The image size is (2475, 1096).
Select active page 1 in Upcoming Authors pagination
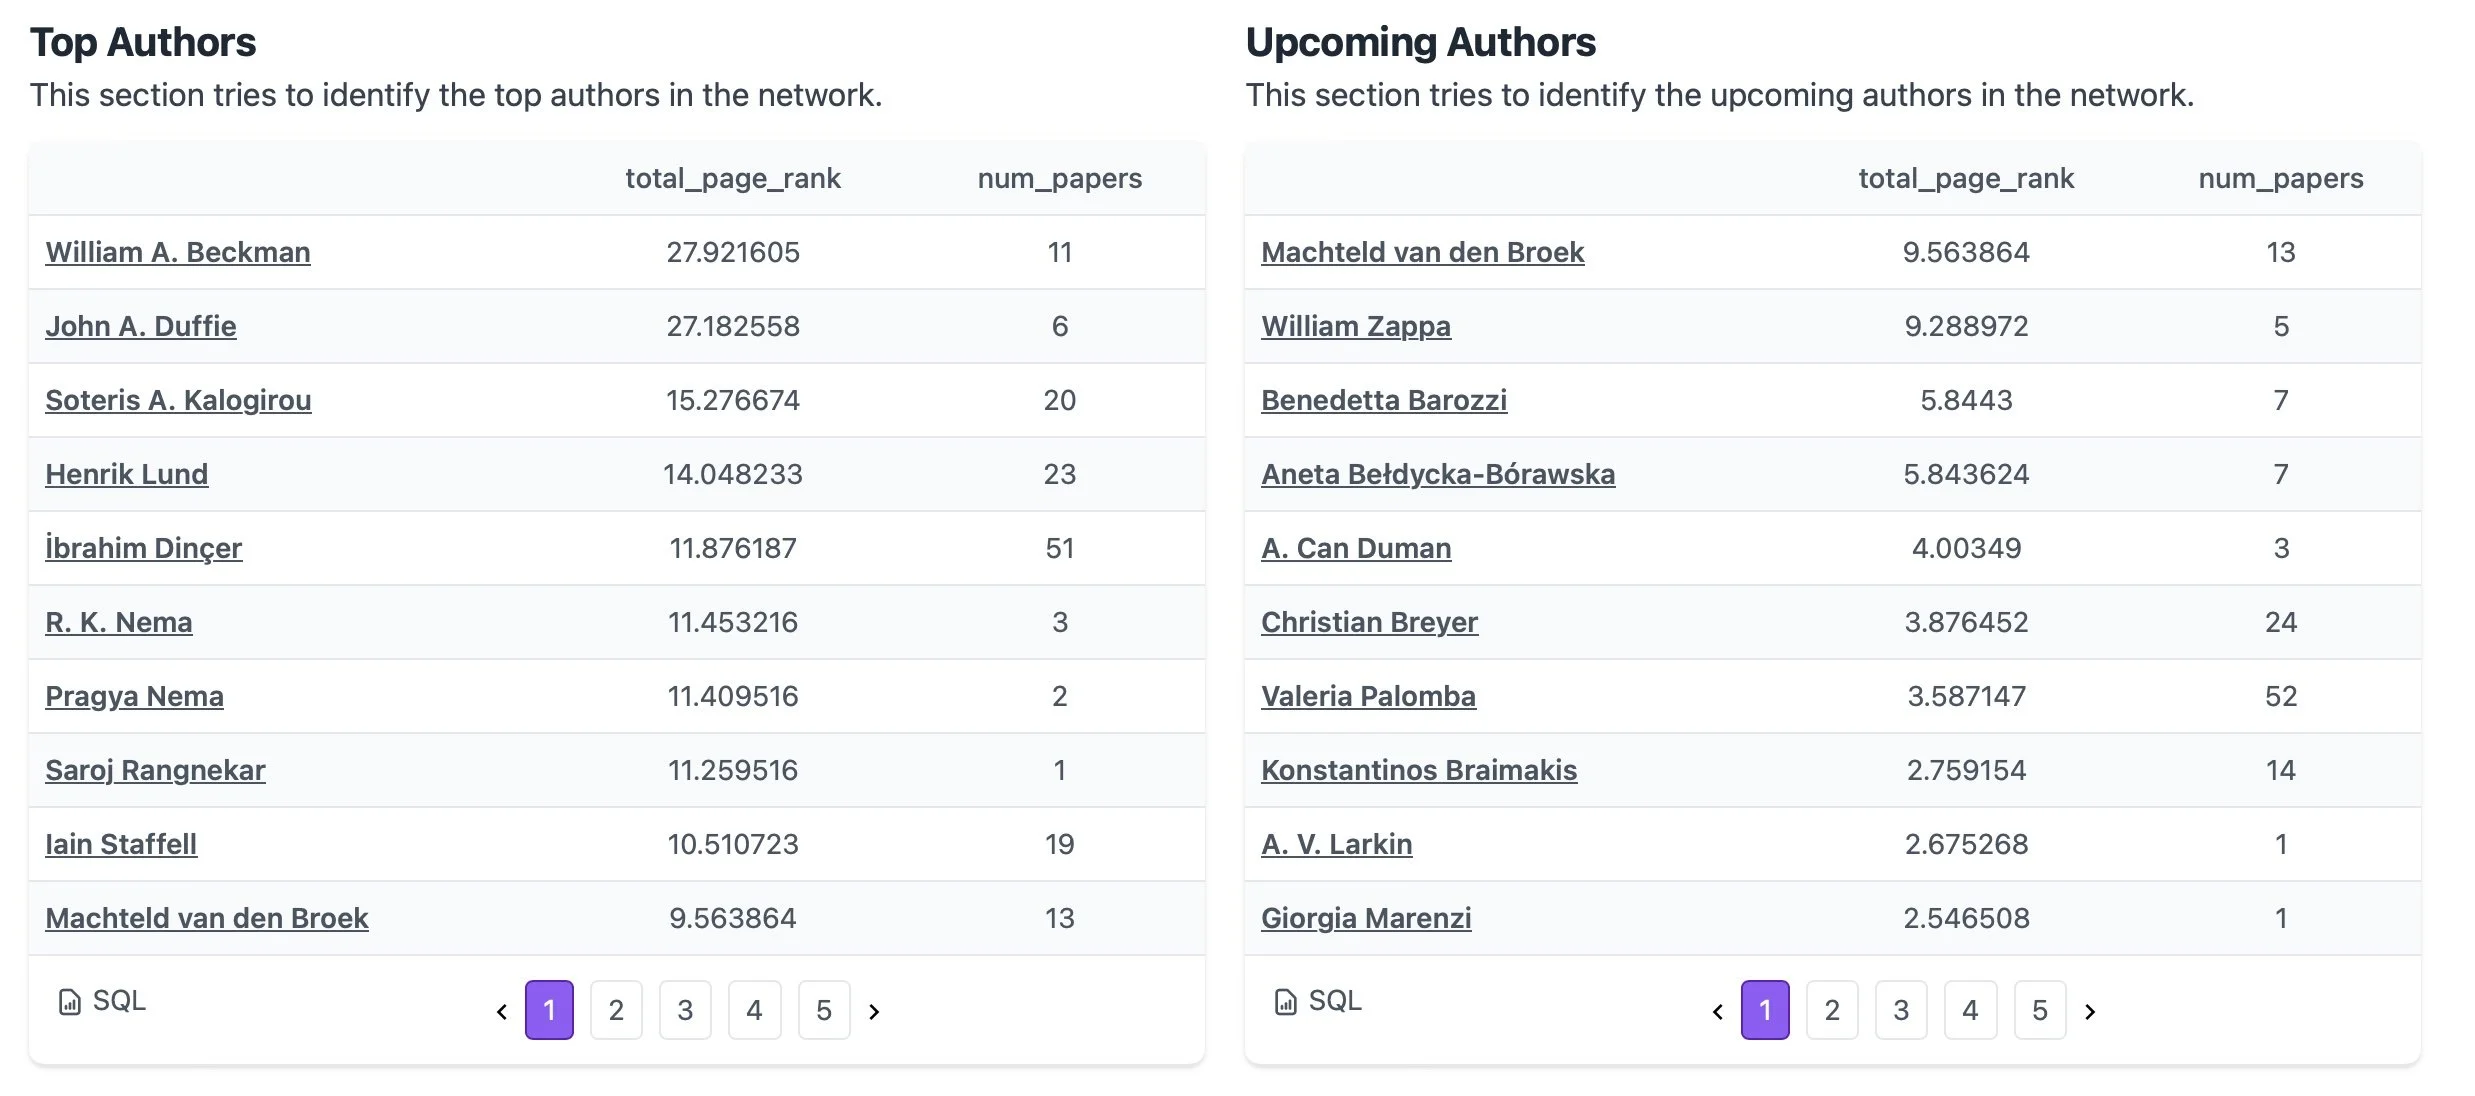coord(1765,1010)
